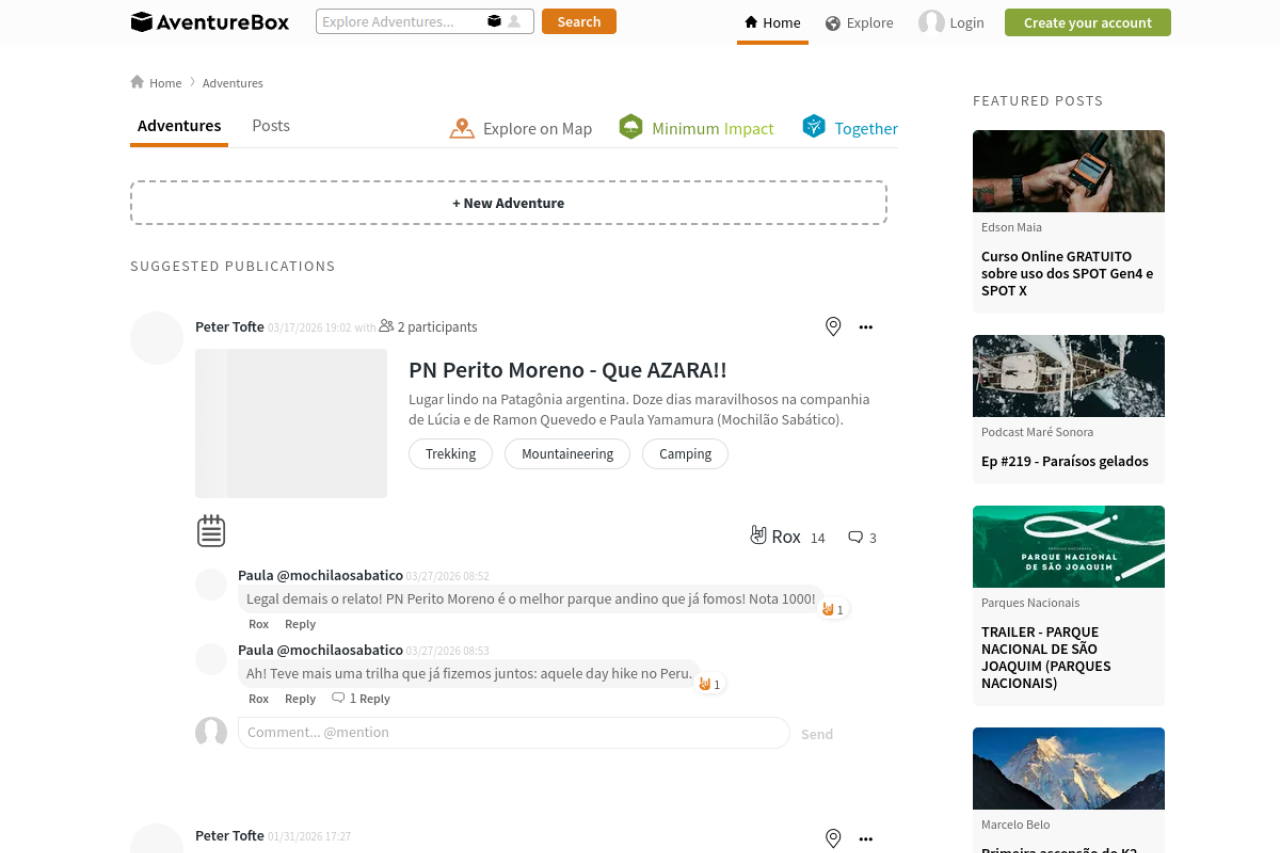Viewport: 1280px width, 853px height.
Task: Click the calendar icon under post image
Action: 211,531
